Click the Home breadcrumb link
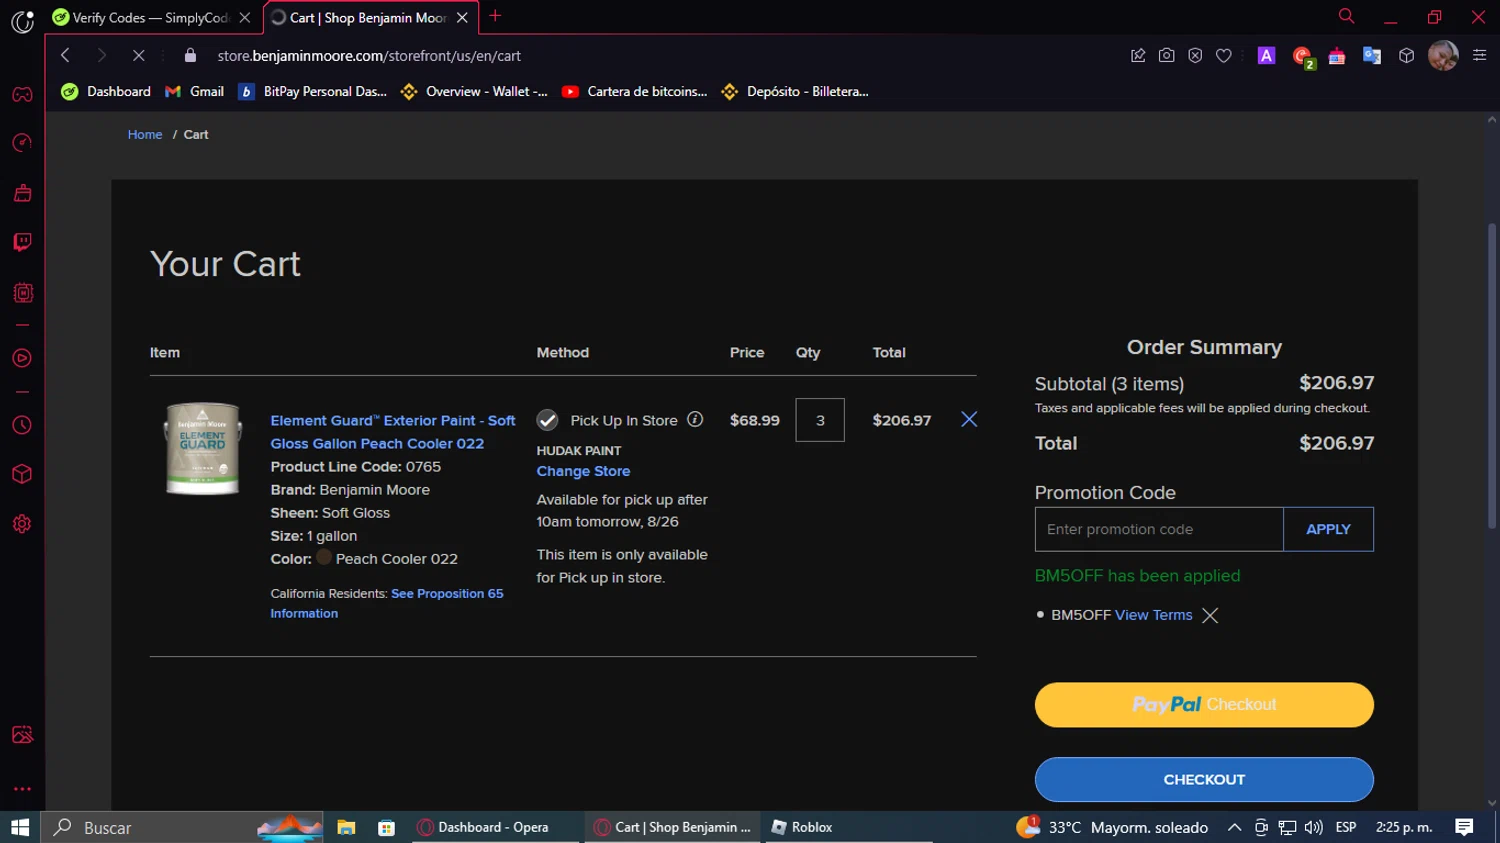 [145, 134]
